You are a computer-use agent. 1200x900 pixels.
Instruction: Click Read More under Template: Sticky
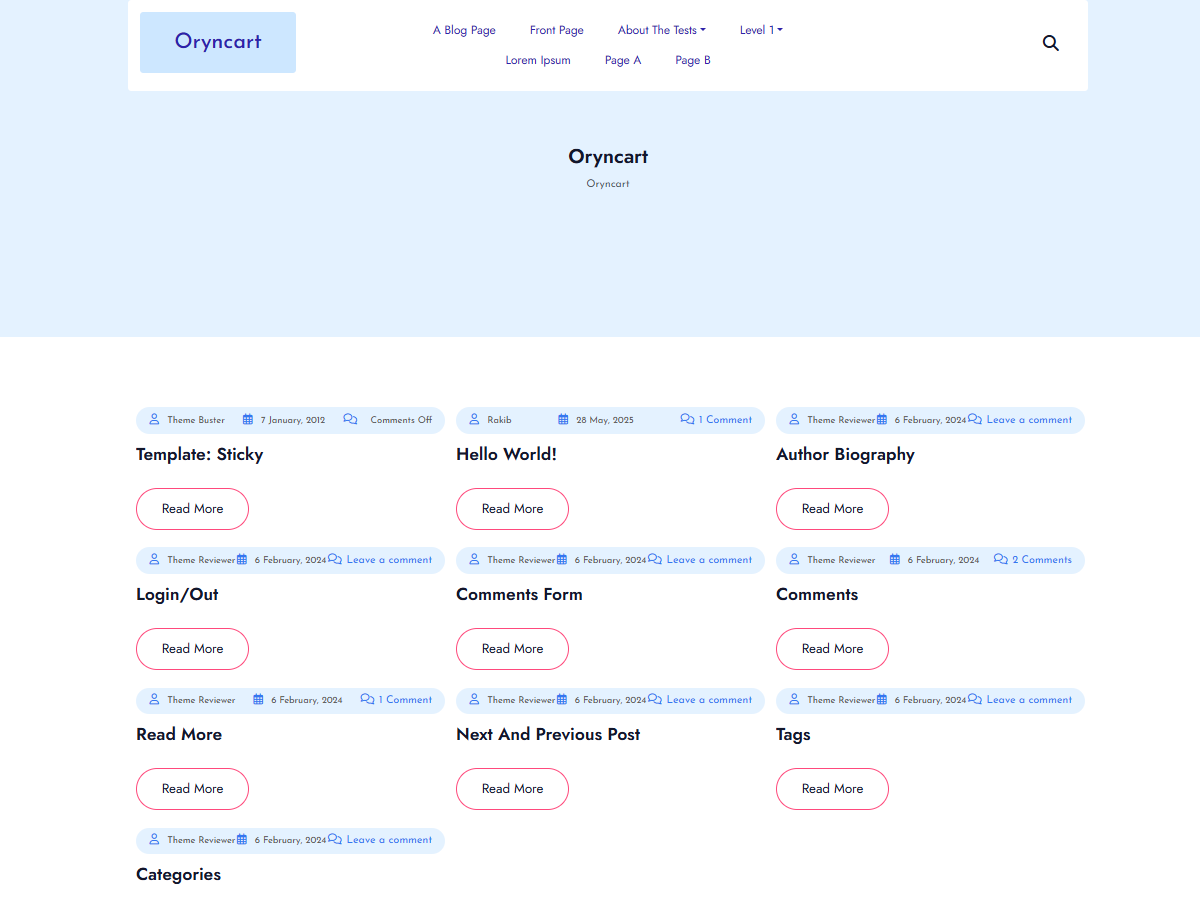coord(192,508)
